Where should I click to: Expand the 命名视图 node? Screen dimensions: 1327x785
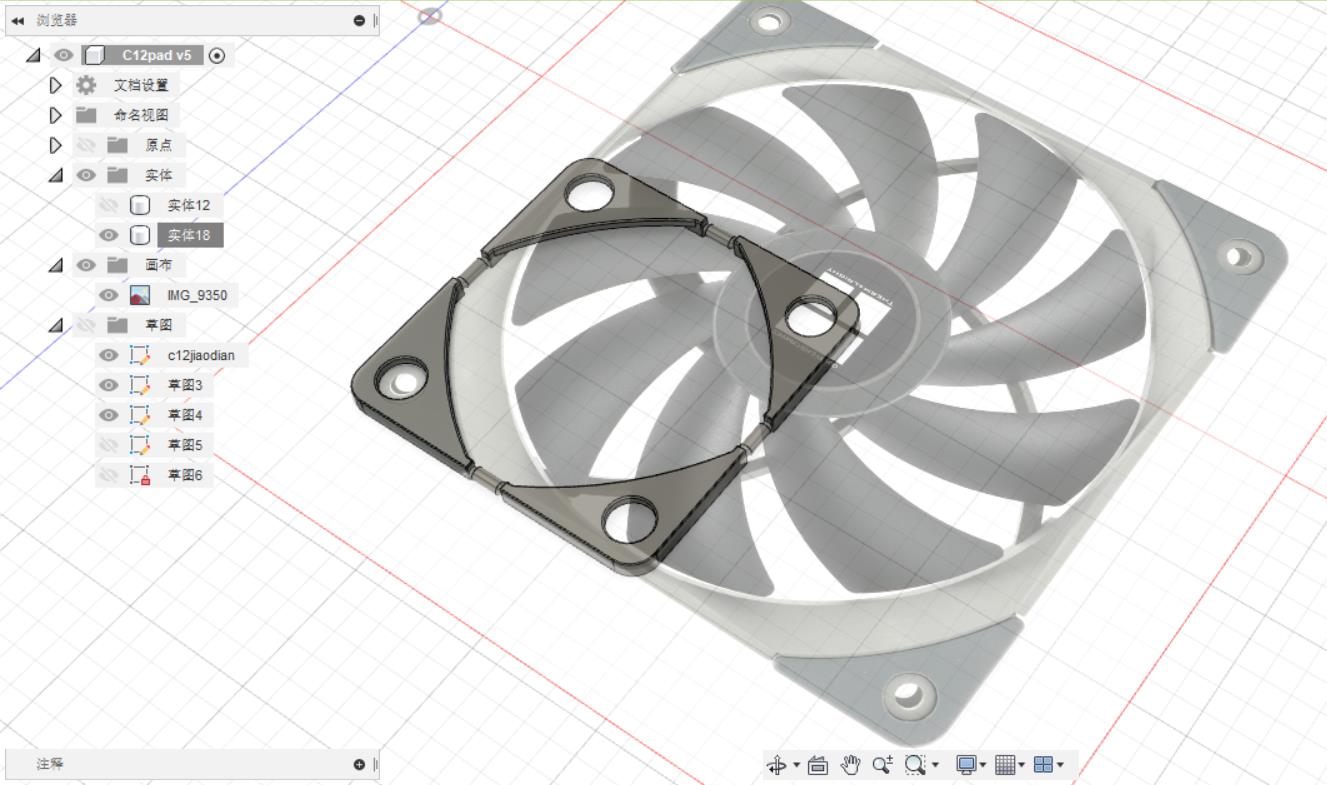pyautogui.click(x=56, y=115)
